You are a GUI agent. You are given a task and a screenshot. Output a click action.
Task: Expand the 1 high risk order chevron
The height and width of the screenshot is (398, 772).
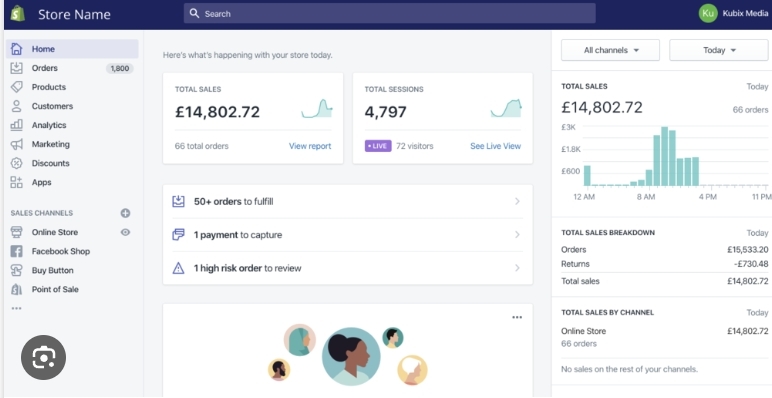click(517, 268)
